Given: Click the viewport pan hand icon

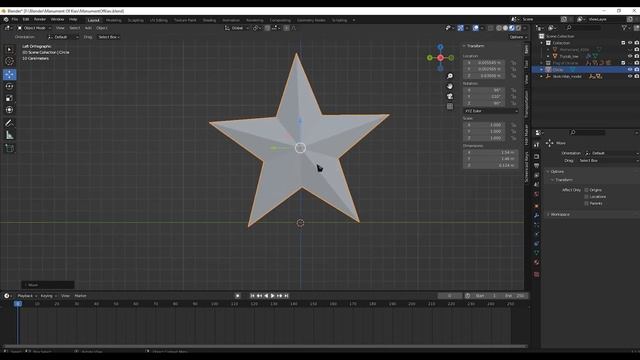Looking at the screenshot, I should [450, 86].
